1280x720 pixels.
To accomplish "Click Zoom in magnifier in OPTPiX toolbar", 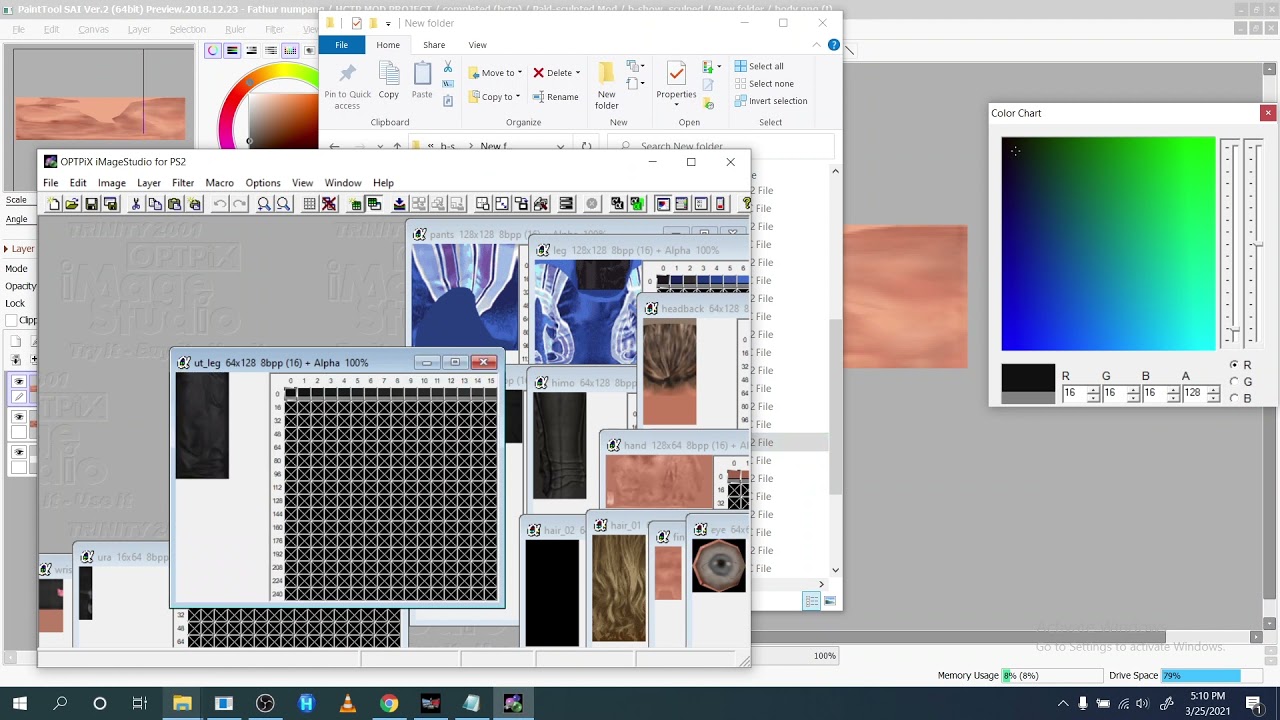I will [264, 204].
